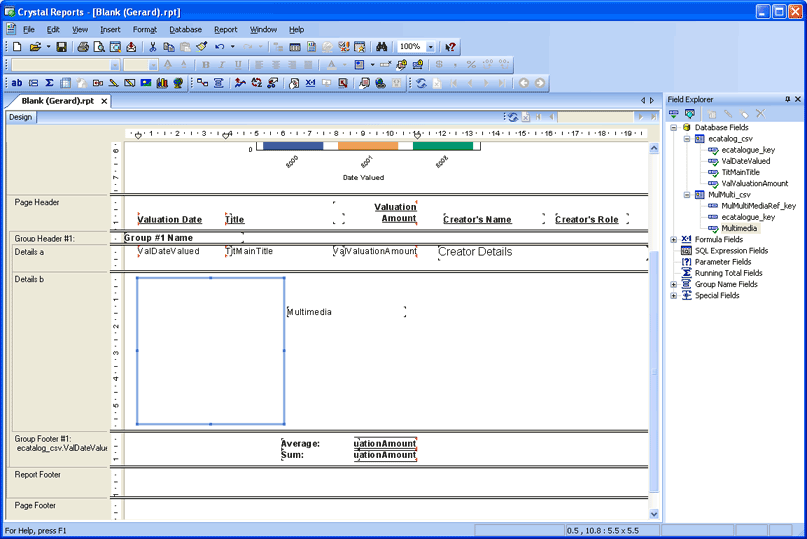The image size is (807, 539).
Task: Create a new report with New icon
Action: [17, 47]
